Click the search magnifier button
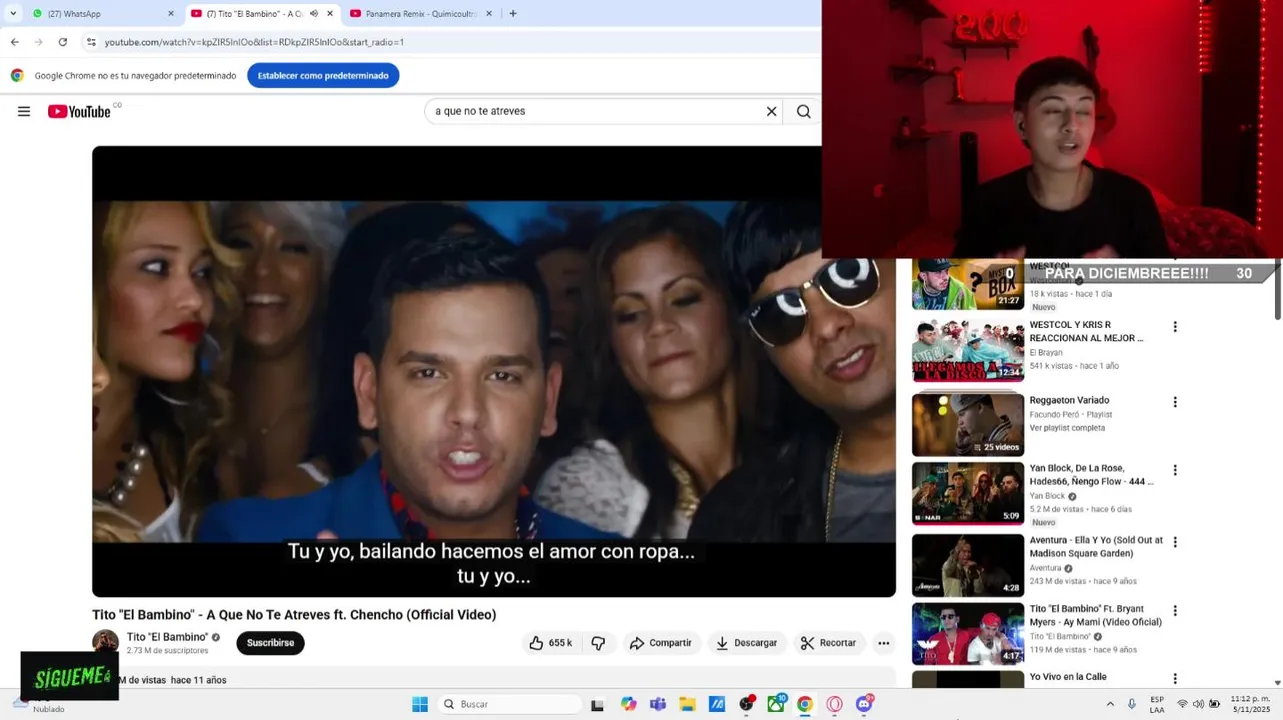 click(x=803, y=111)
